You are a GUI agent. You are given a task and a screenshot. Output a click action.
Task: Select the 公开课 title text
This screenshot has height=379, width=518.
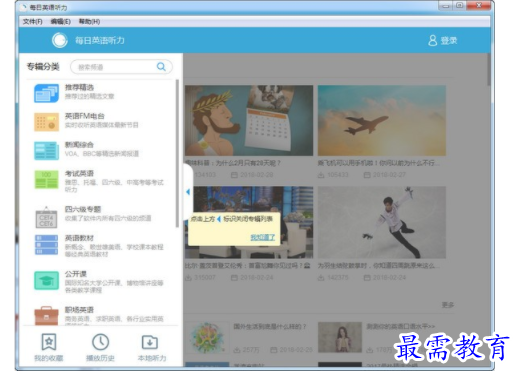76,274
